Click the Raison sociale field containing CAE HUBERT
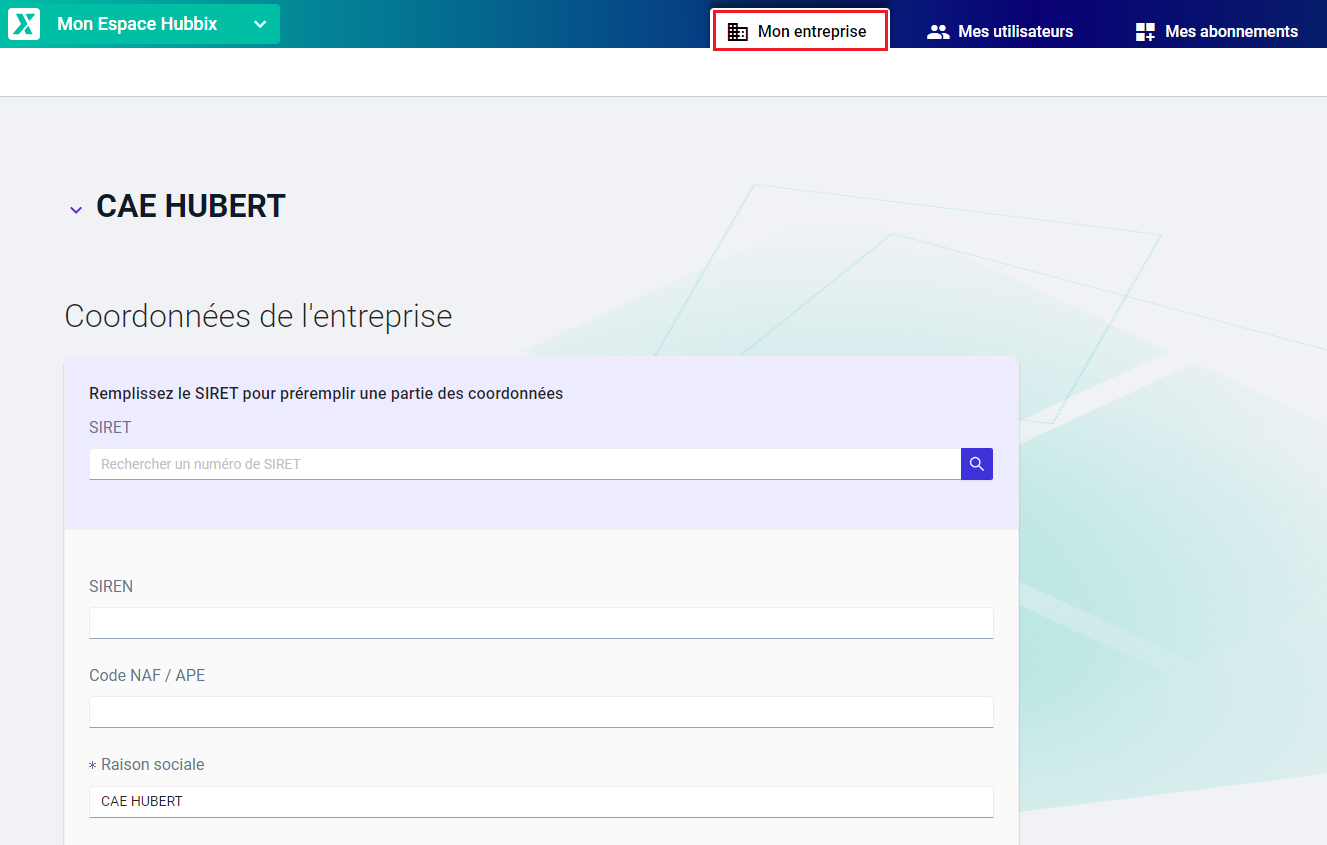The height and width of the screenshot is (845, 1327). pyautogui.click(x=541, y=801)
